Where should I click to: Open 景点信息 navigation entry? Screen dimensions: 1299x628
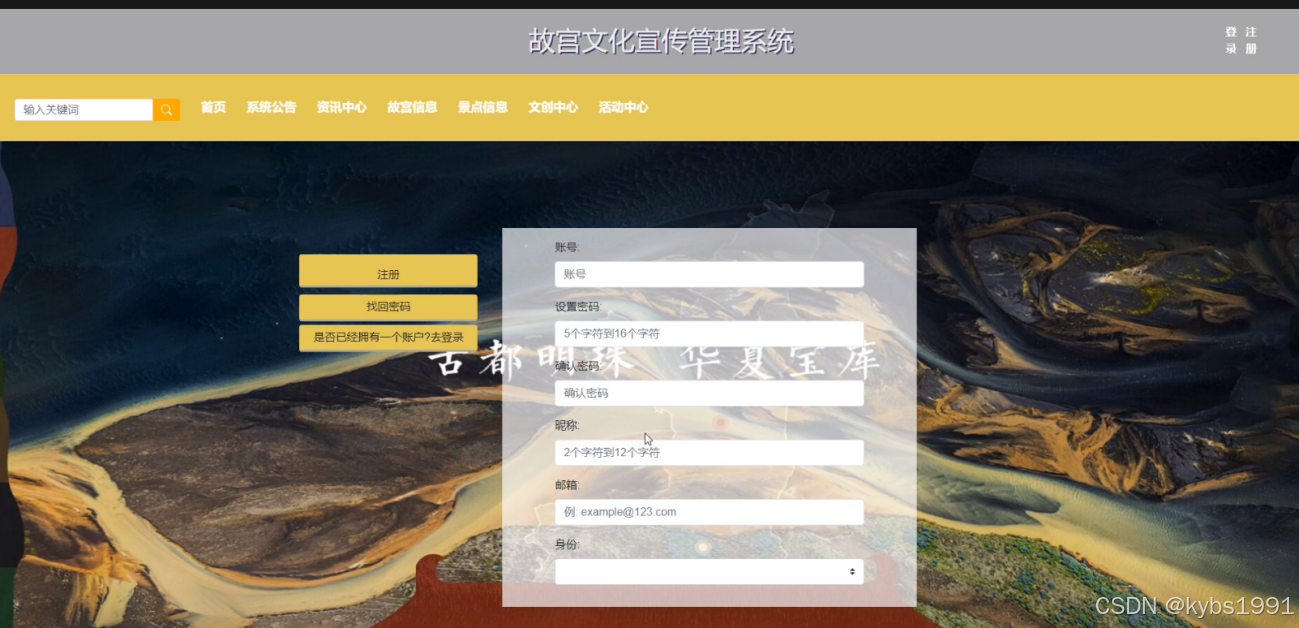point(483,107)
